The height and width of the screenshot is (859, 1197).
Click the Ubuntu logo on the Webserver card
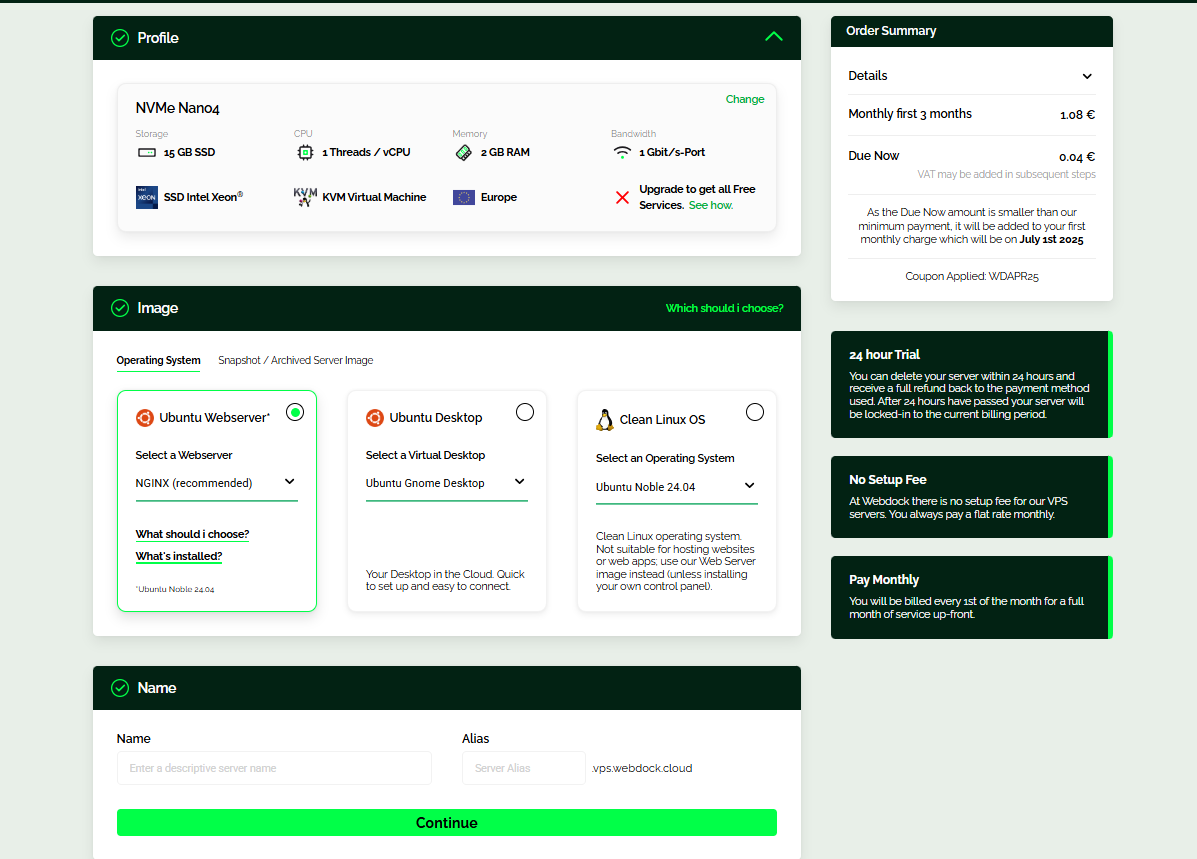click(144, 418)
